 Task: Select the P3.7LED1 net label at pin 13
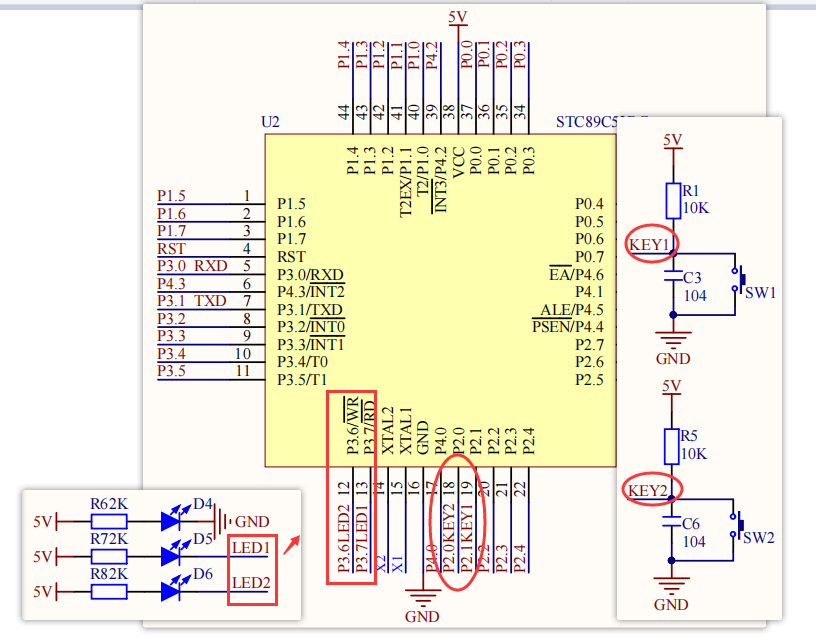pos(362,538)
